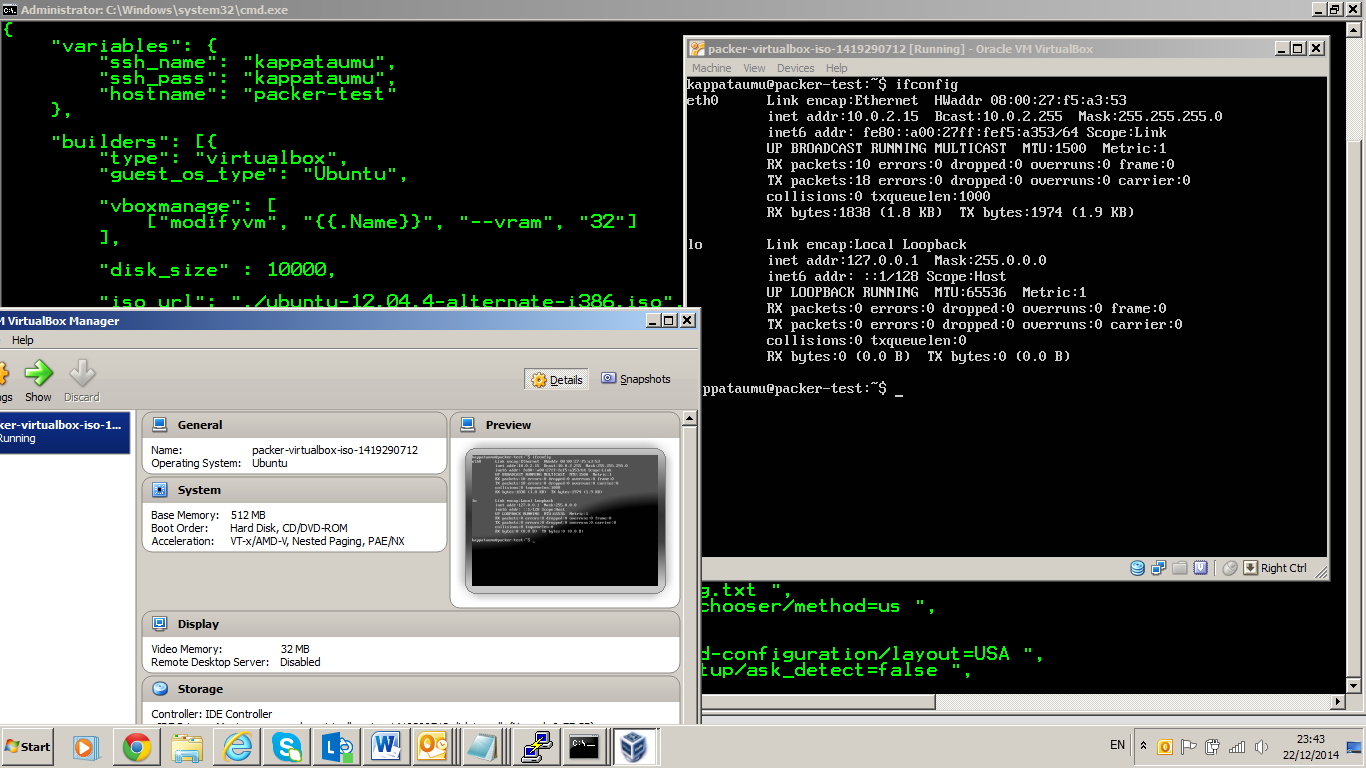Open the Devices menu in the VM window
This screenshot has height=768, width=1366.
(x=795, y=68)
